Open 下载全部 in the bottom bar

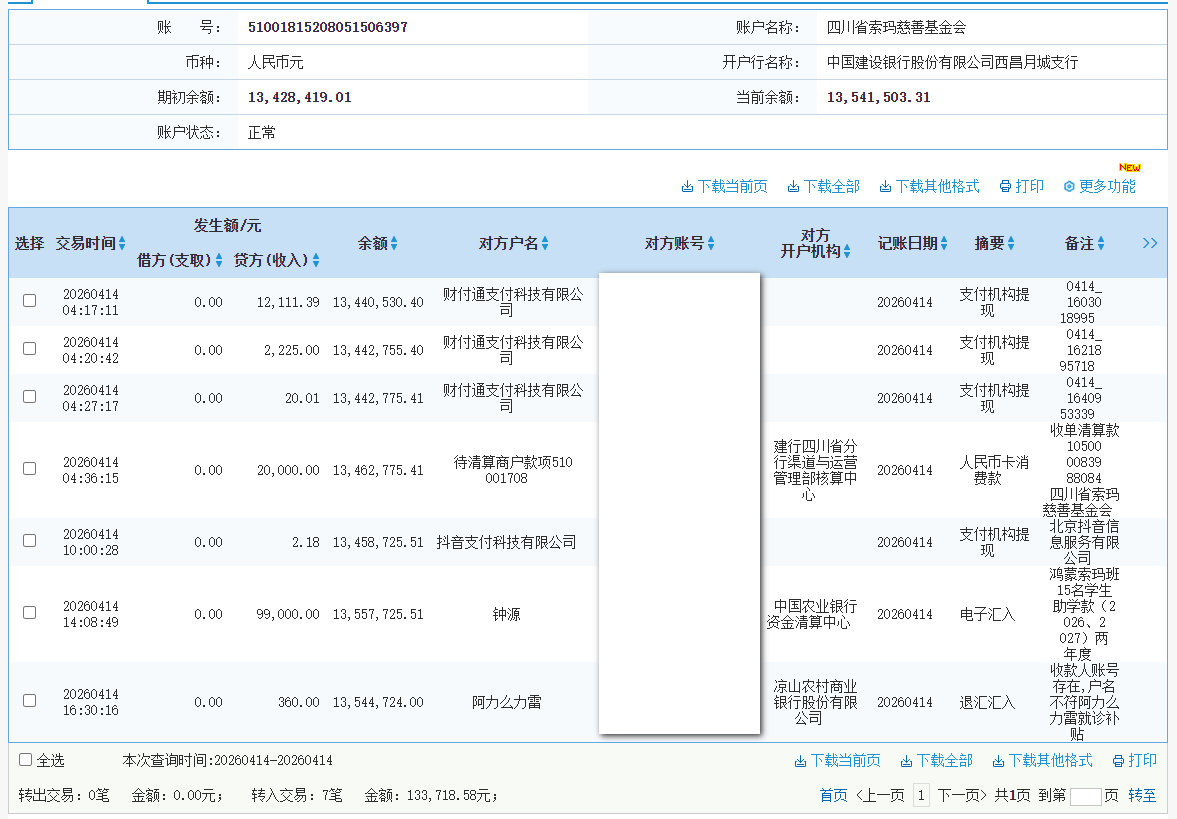click(x=905, y=760)
